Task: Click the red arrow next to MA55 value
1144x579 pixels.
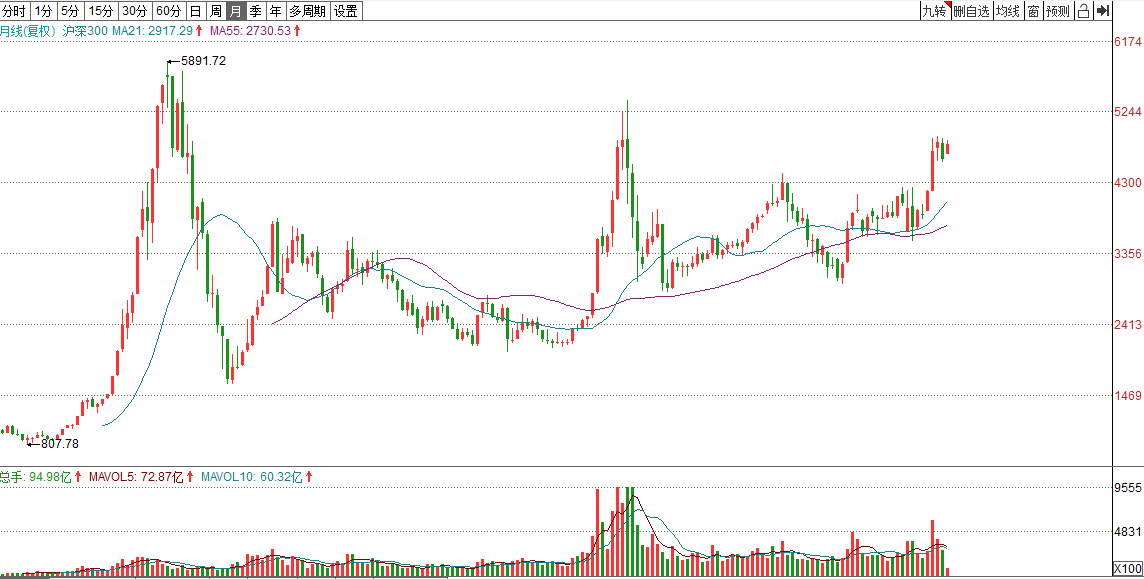Action: [x=297, y=32]
